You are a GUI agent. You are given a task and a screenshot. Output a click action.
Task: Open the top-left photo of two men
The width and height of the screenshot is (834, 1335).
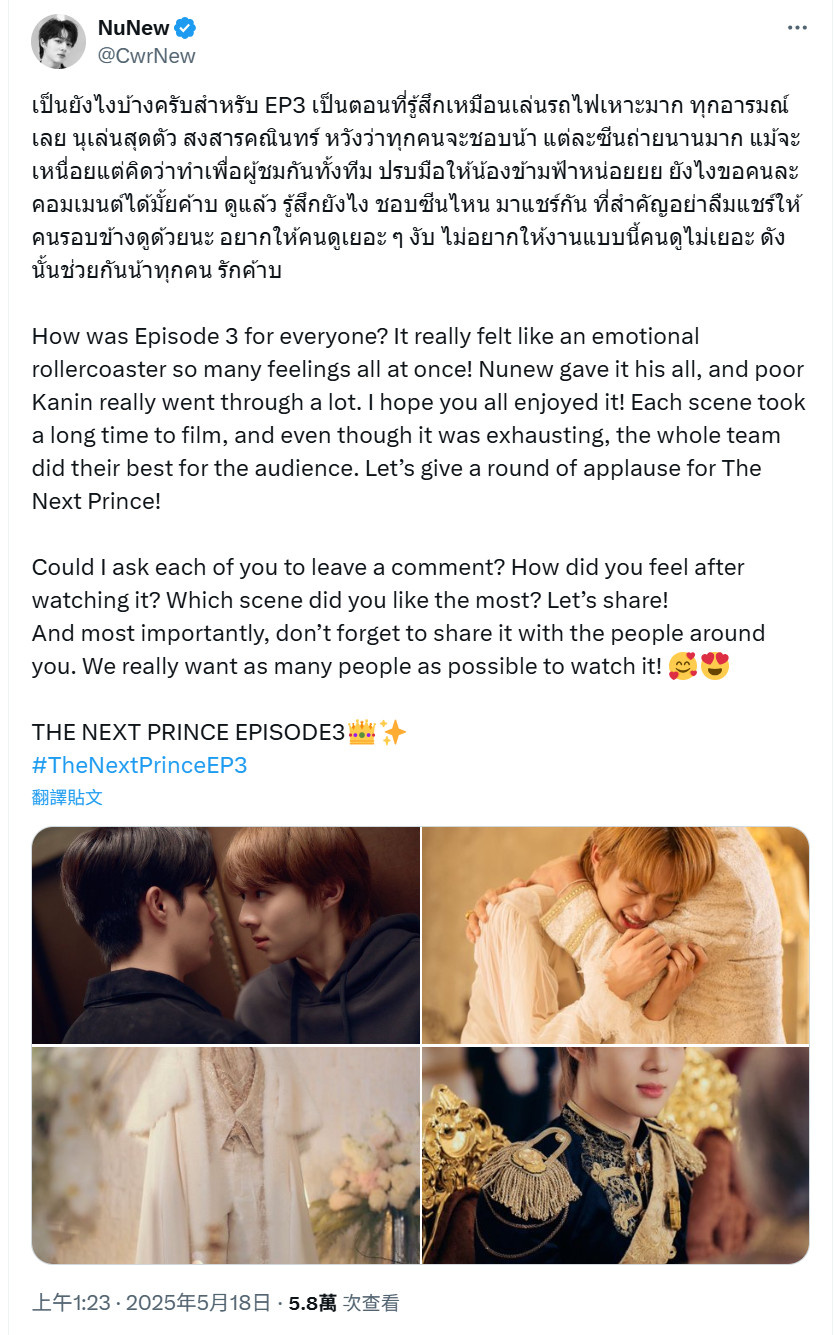226,935
